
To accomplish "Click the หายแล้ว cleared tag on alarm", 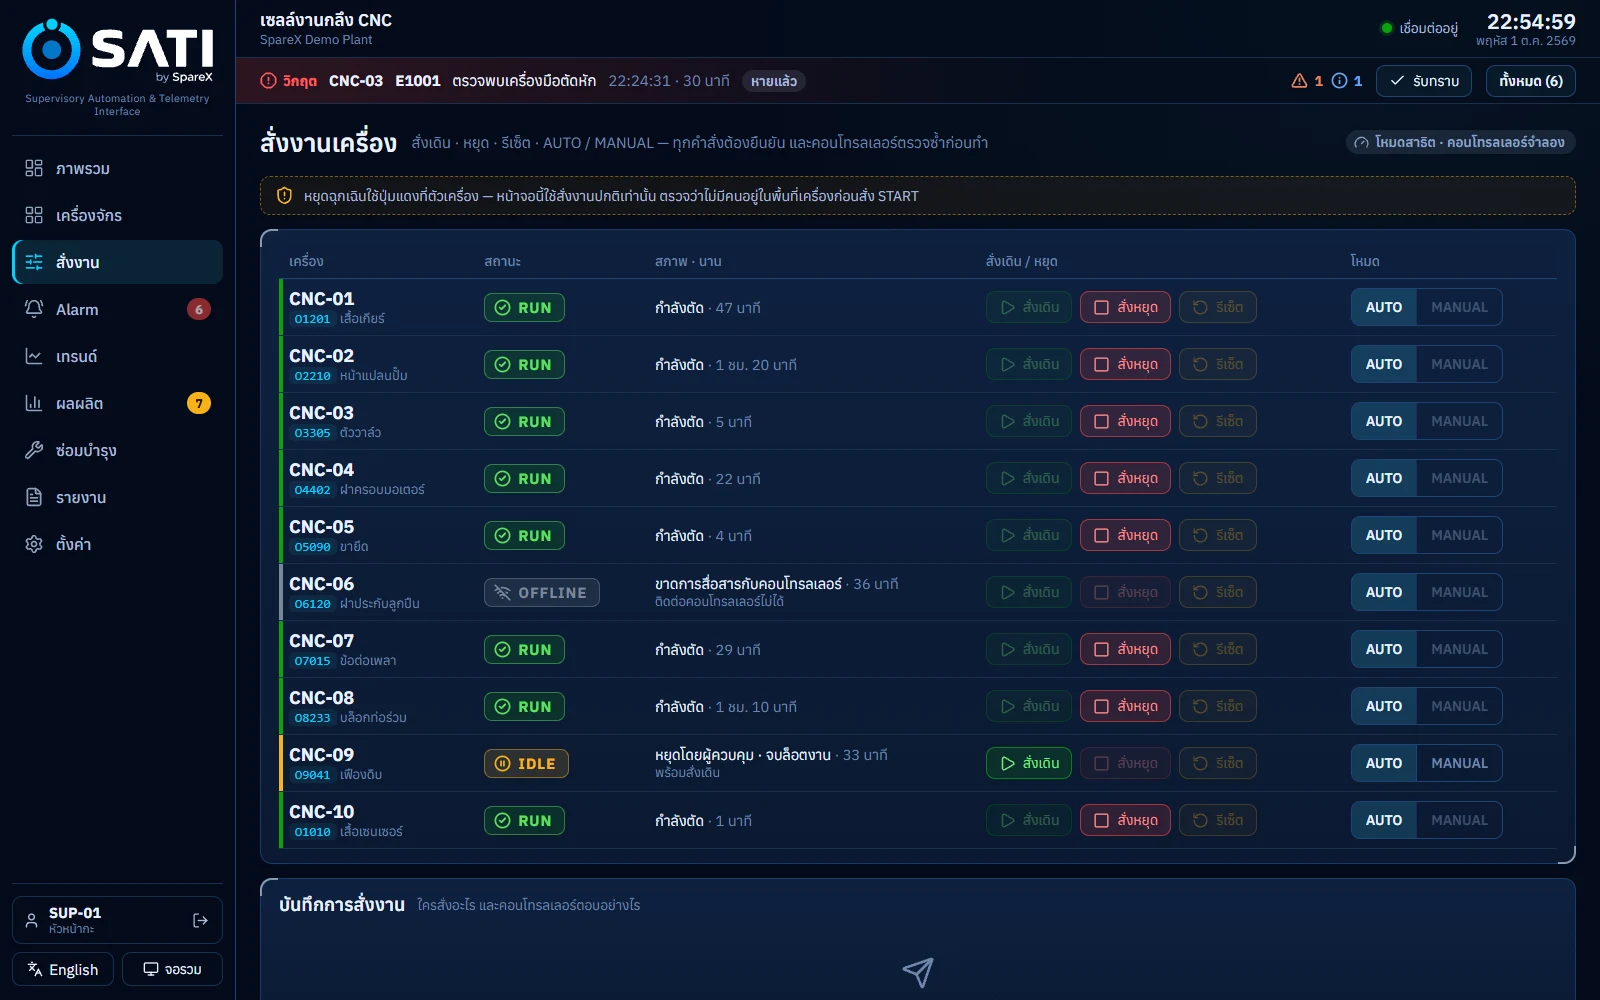I will 774,81.
